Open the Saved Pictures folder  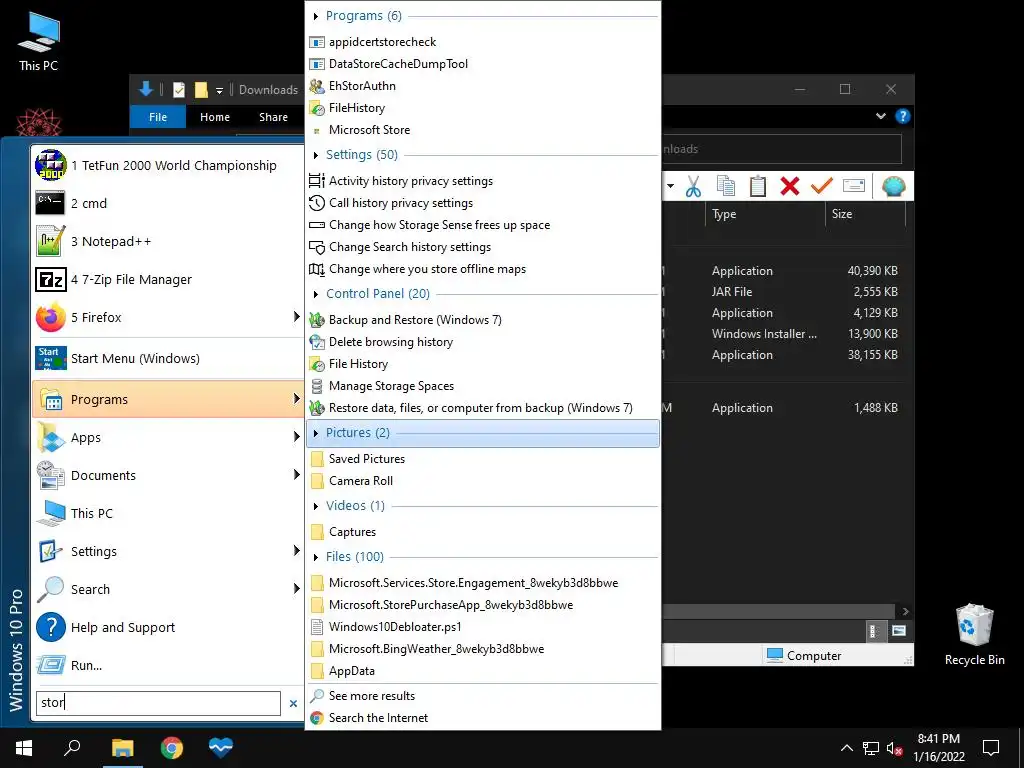click(x=483, y=458)
